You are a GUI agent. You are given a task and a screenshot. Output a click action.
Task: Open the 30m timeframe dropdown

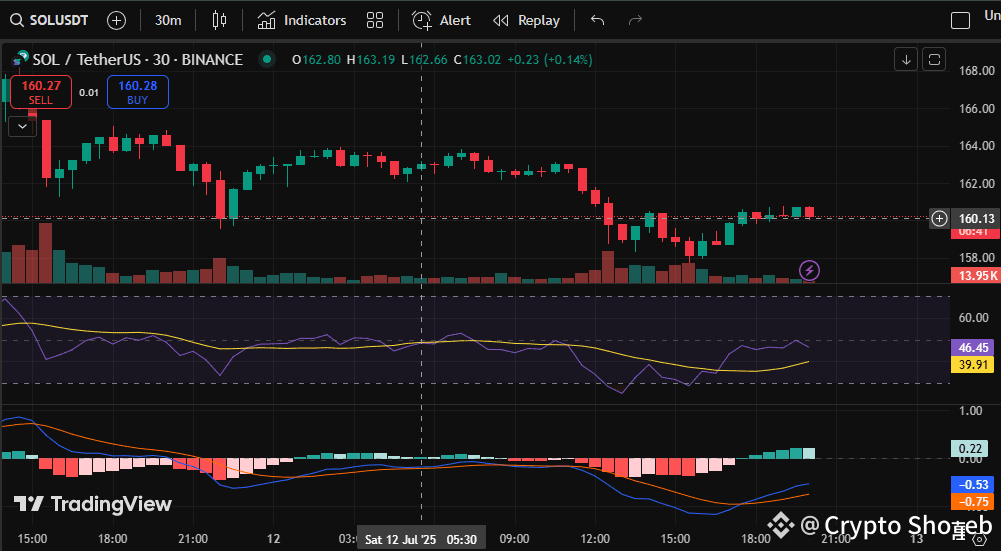(x=168, y=20)
